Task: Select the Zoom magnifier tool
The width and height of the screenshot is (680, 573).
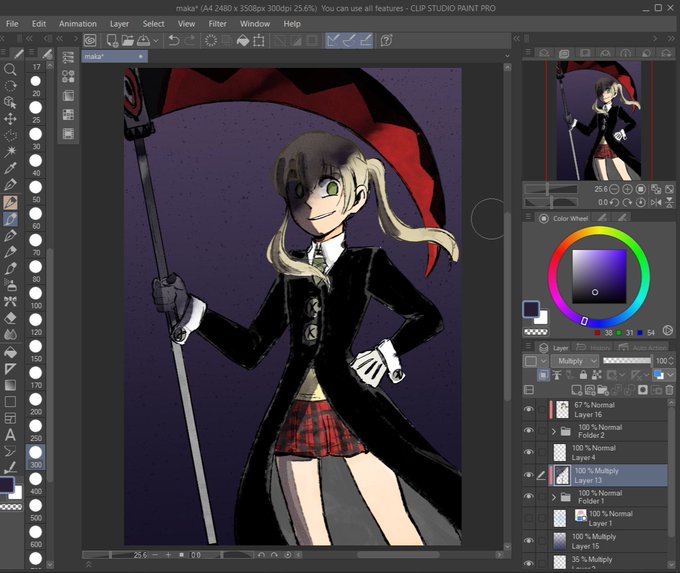Action: coord(10,69)
